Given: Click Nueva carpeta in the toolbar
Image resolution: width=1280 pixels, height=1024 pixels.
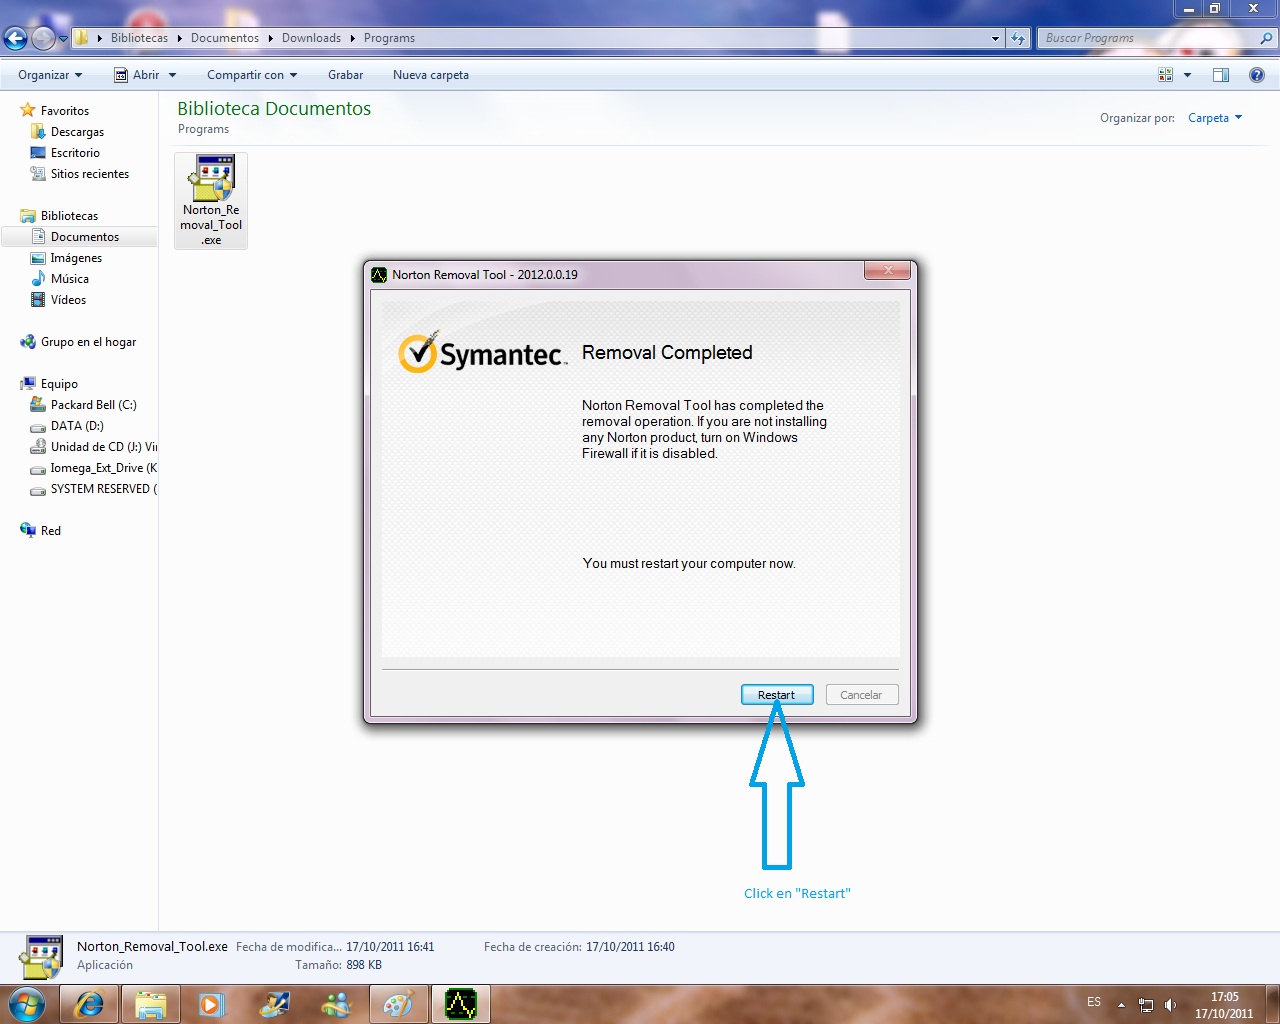Looking at the screenshot, I should pos(431,75).
